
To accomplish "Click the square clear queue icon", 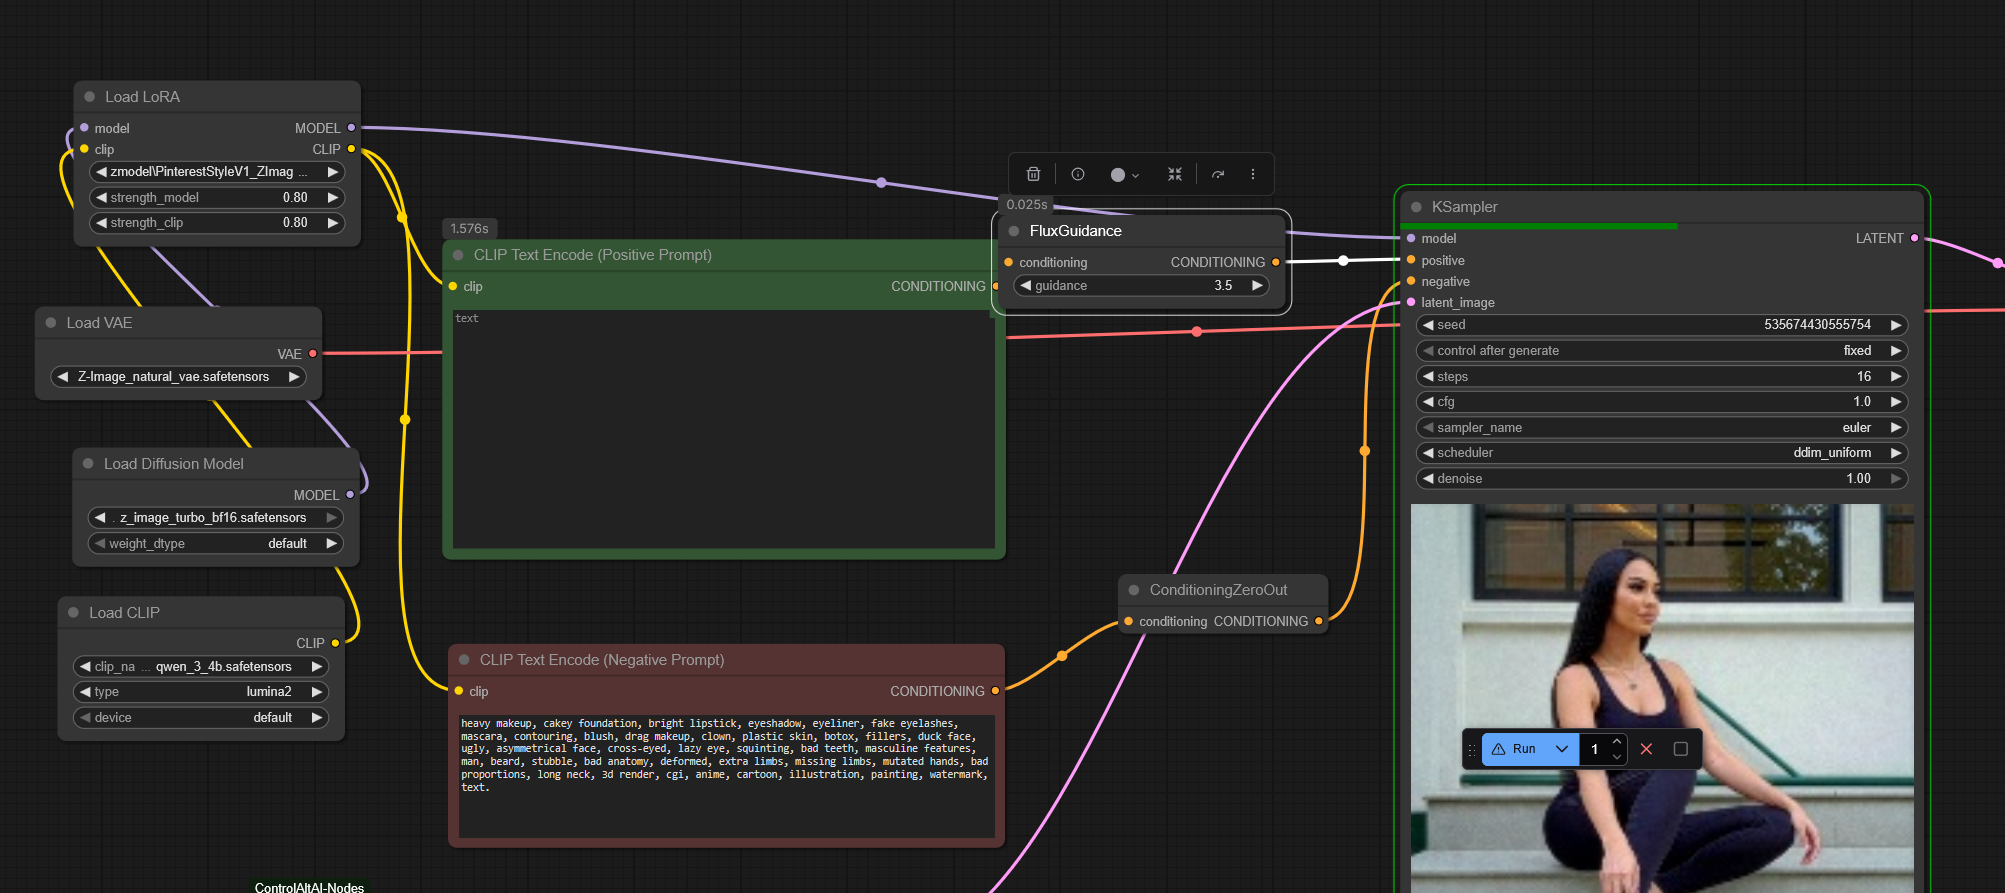I will tap(1680, 749).
